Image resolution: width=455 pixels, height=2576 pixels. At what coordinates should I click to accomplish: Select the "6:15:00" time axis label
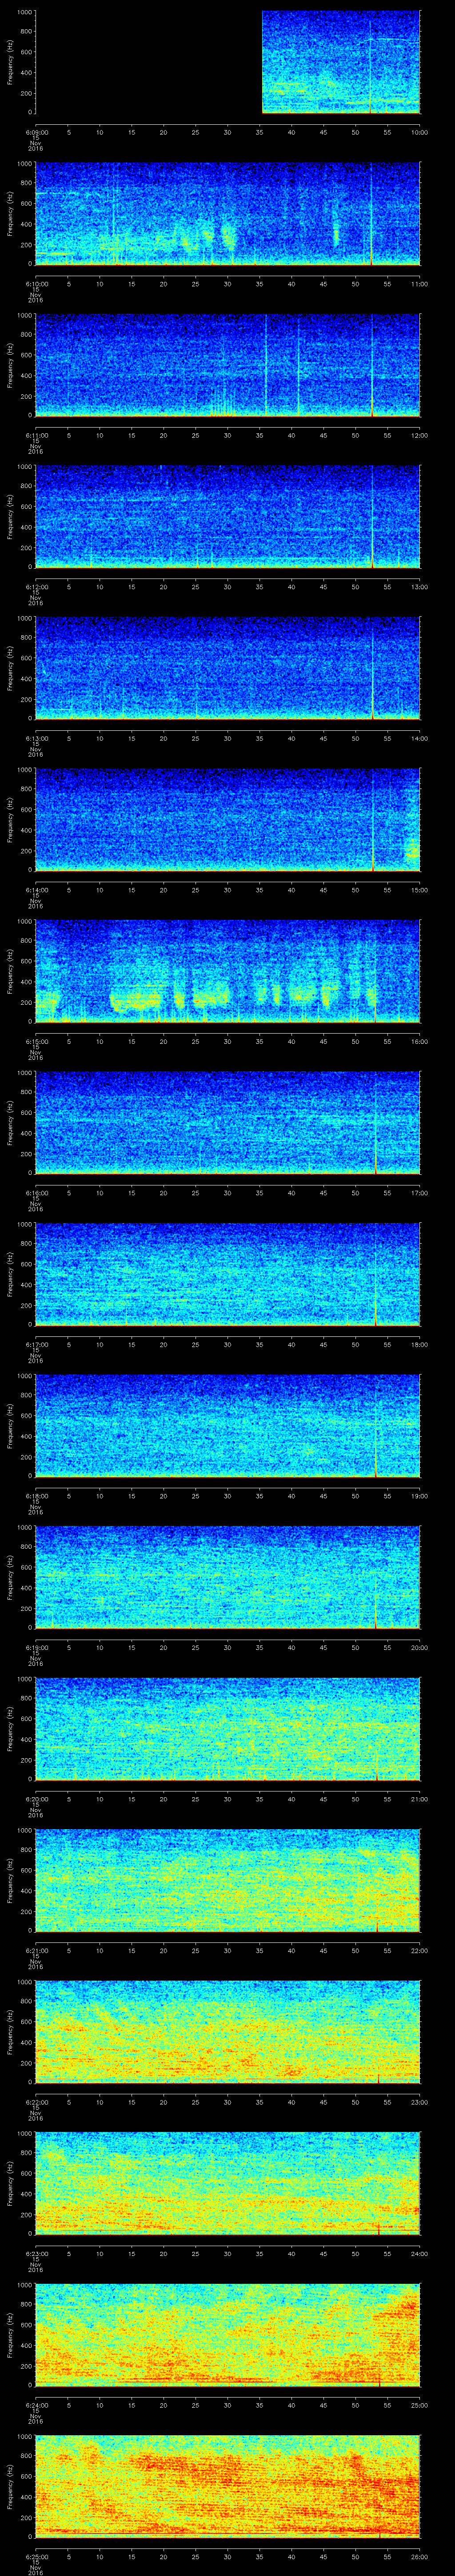(x=36, y=1041)
